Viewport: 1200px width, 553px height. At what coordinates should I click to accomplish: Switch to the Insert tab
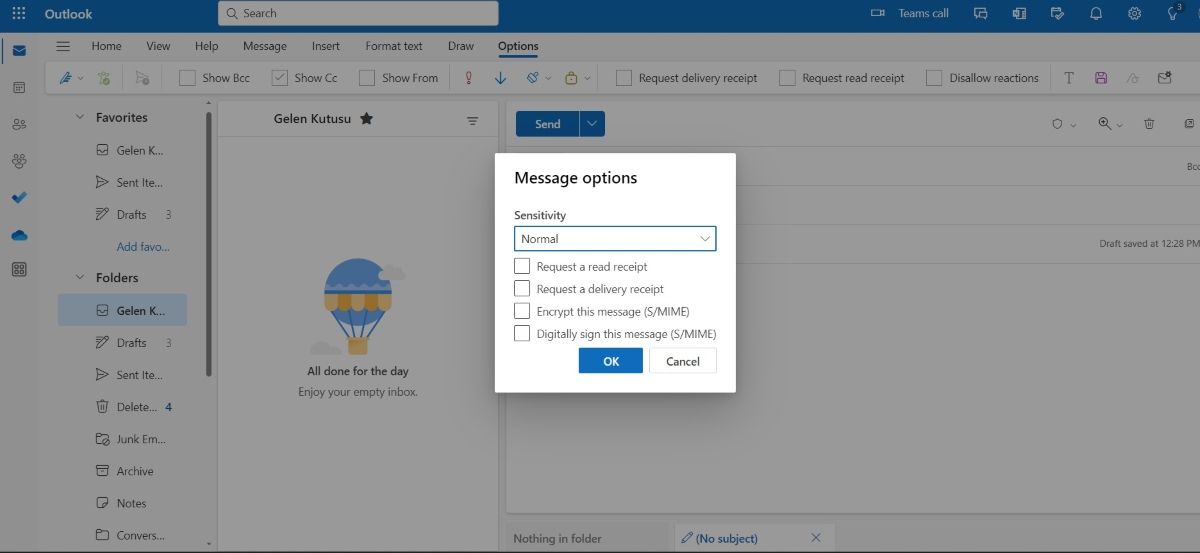point(325,46)
